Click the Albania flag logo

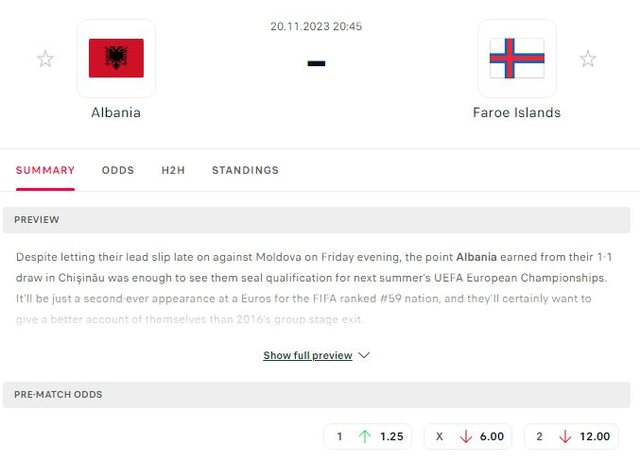tap(116, 58)
